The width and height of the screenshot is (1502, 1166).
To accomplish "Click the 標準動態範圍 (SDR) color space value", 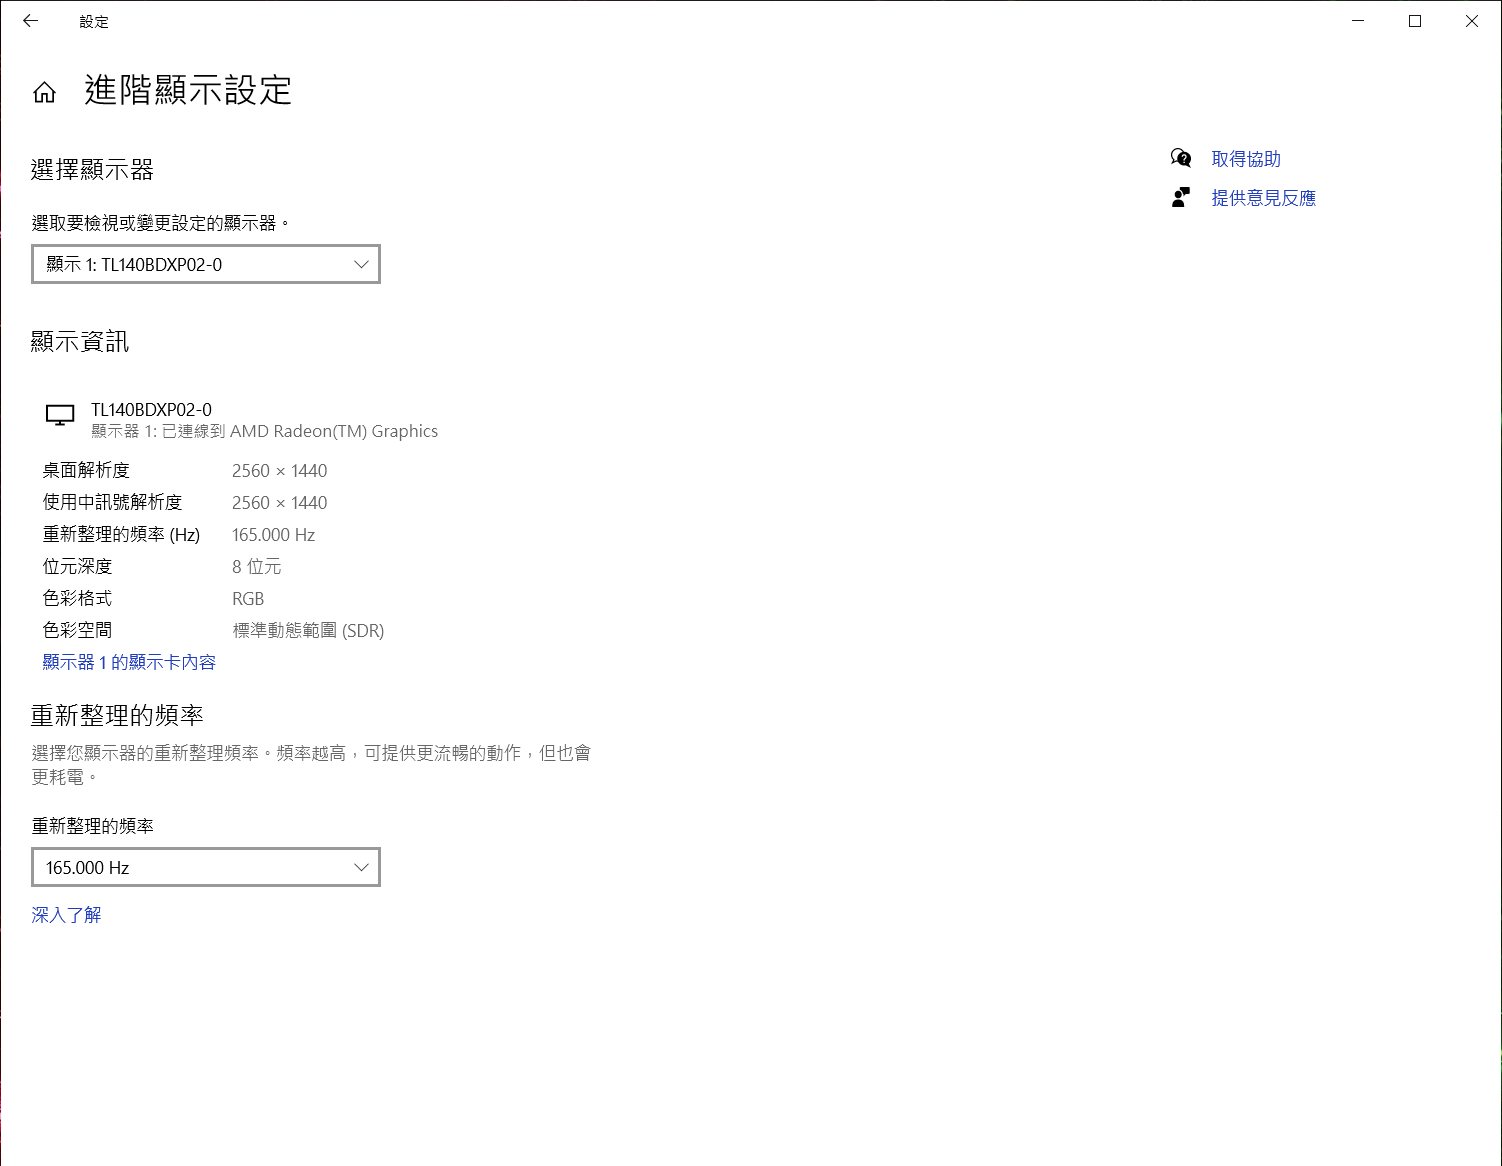I will [x=308, y=630].
